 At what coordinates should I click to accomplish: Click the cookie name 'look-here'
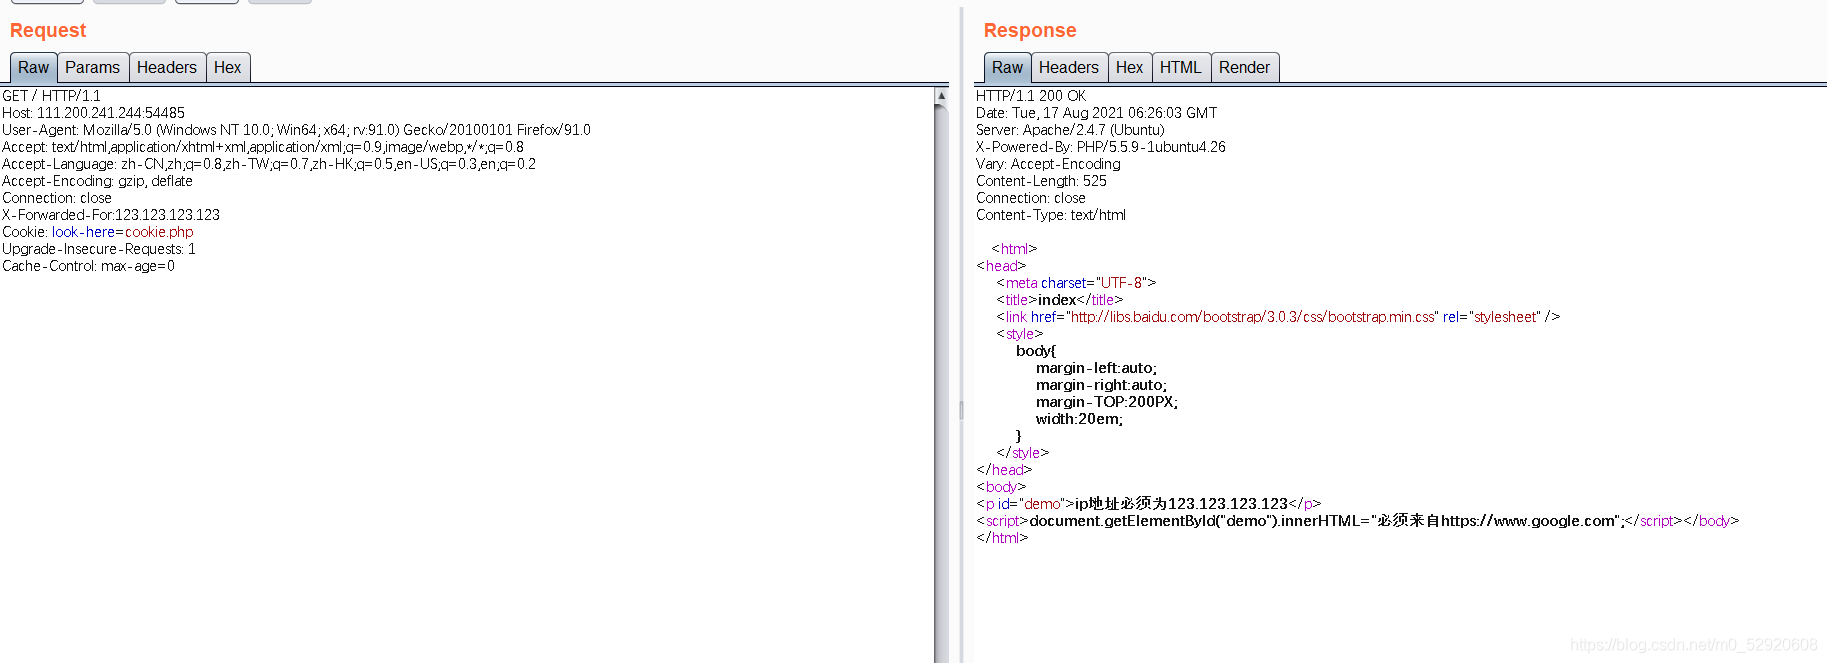(83, 232)
